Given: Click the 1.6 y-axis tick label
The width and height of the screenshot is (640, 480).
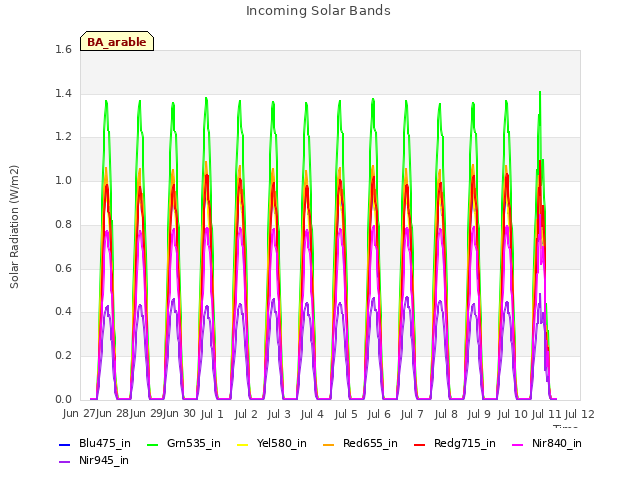Looking at the screenshot, I should click(x=63, y=49).
